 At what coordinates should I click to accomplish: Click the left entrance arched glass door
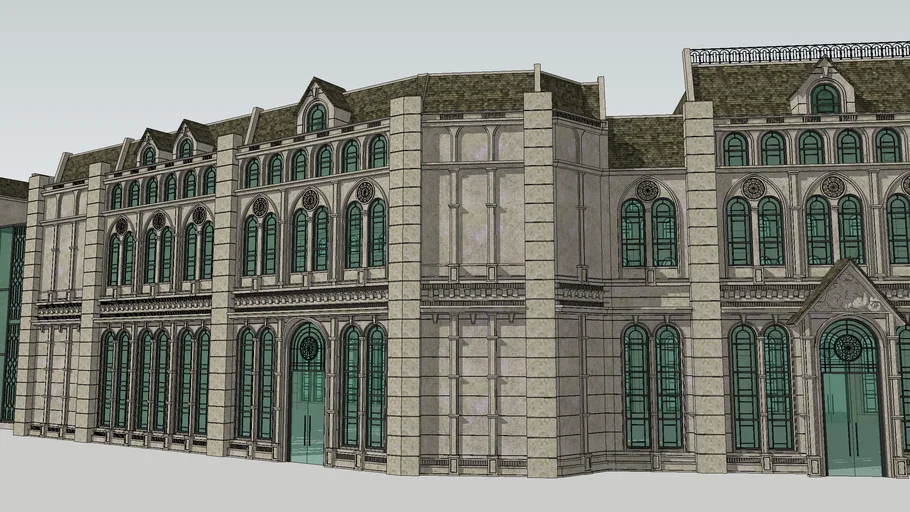click(x=308, y=410)
